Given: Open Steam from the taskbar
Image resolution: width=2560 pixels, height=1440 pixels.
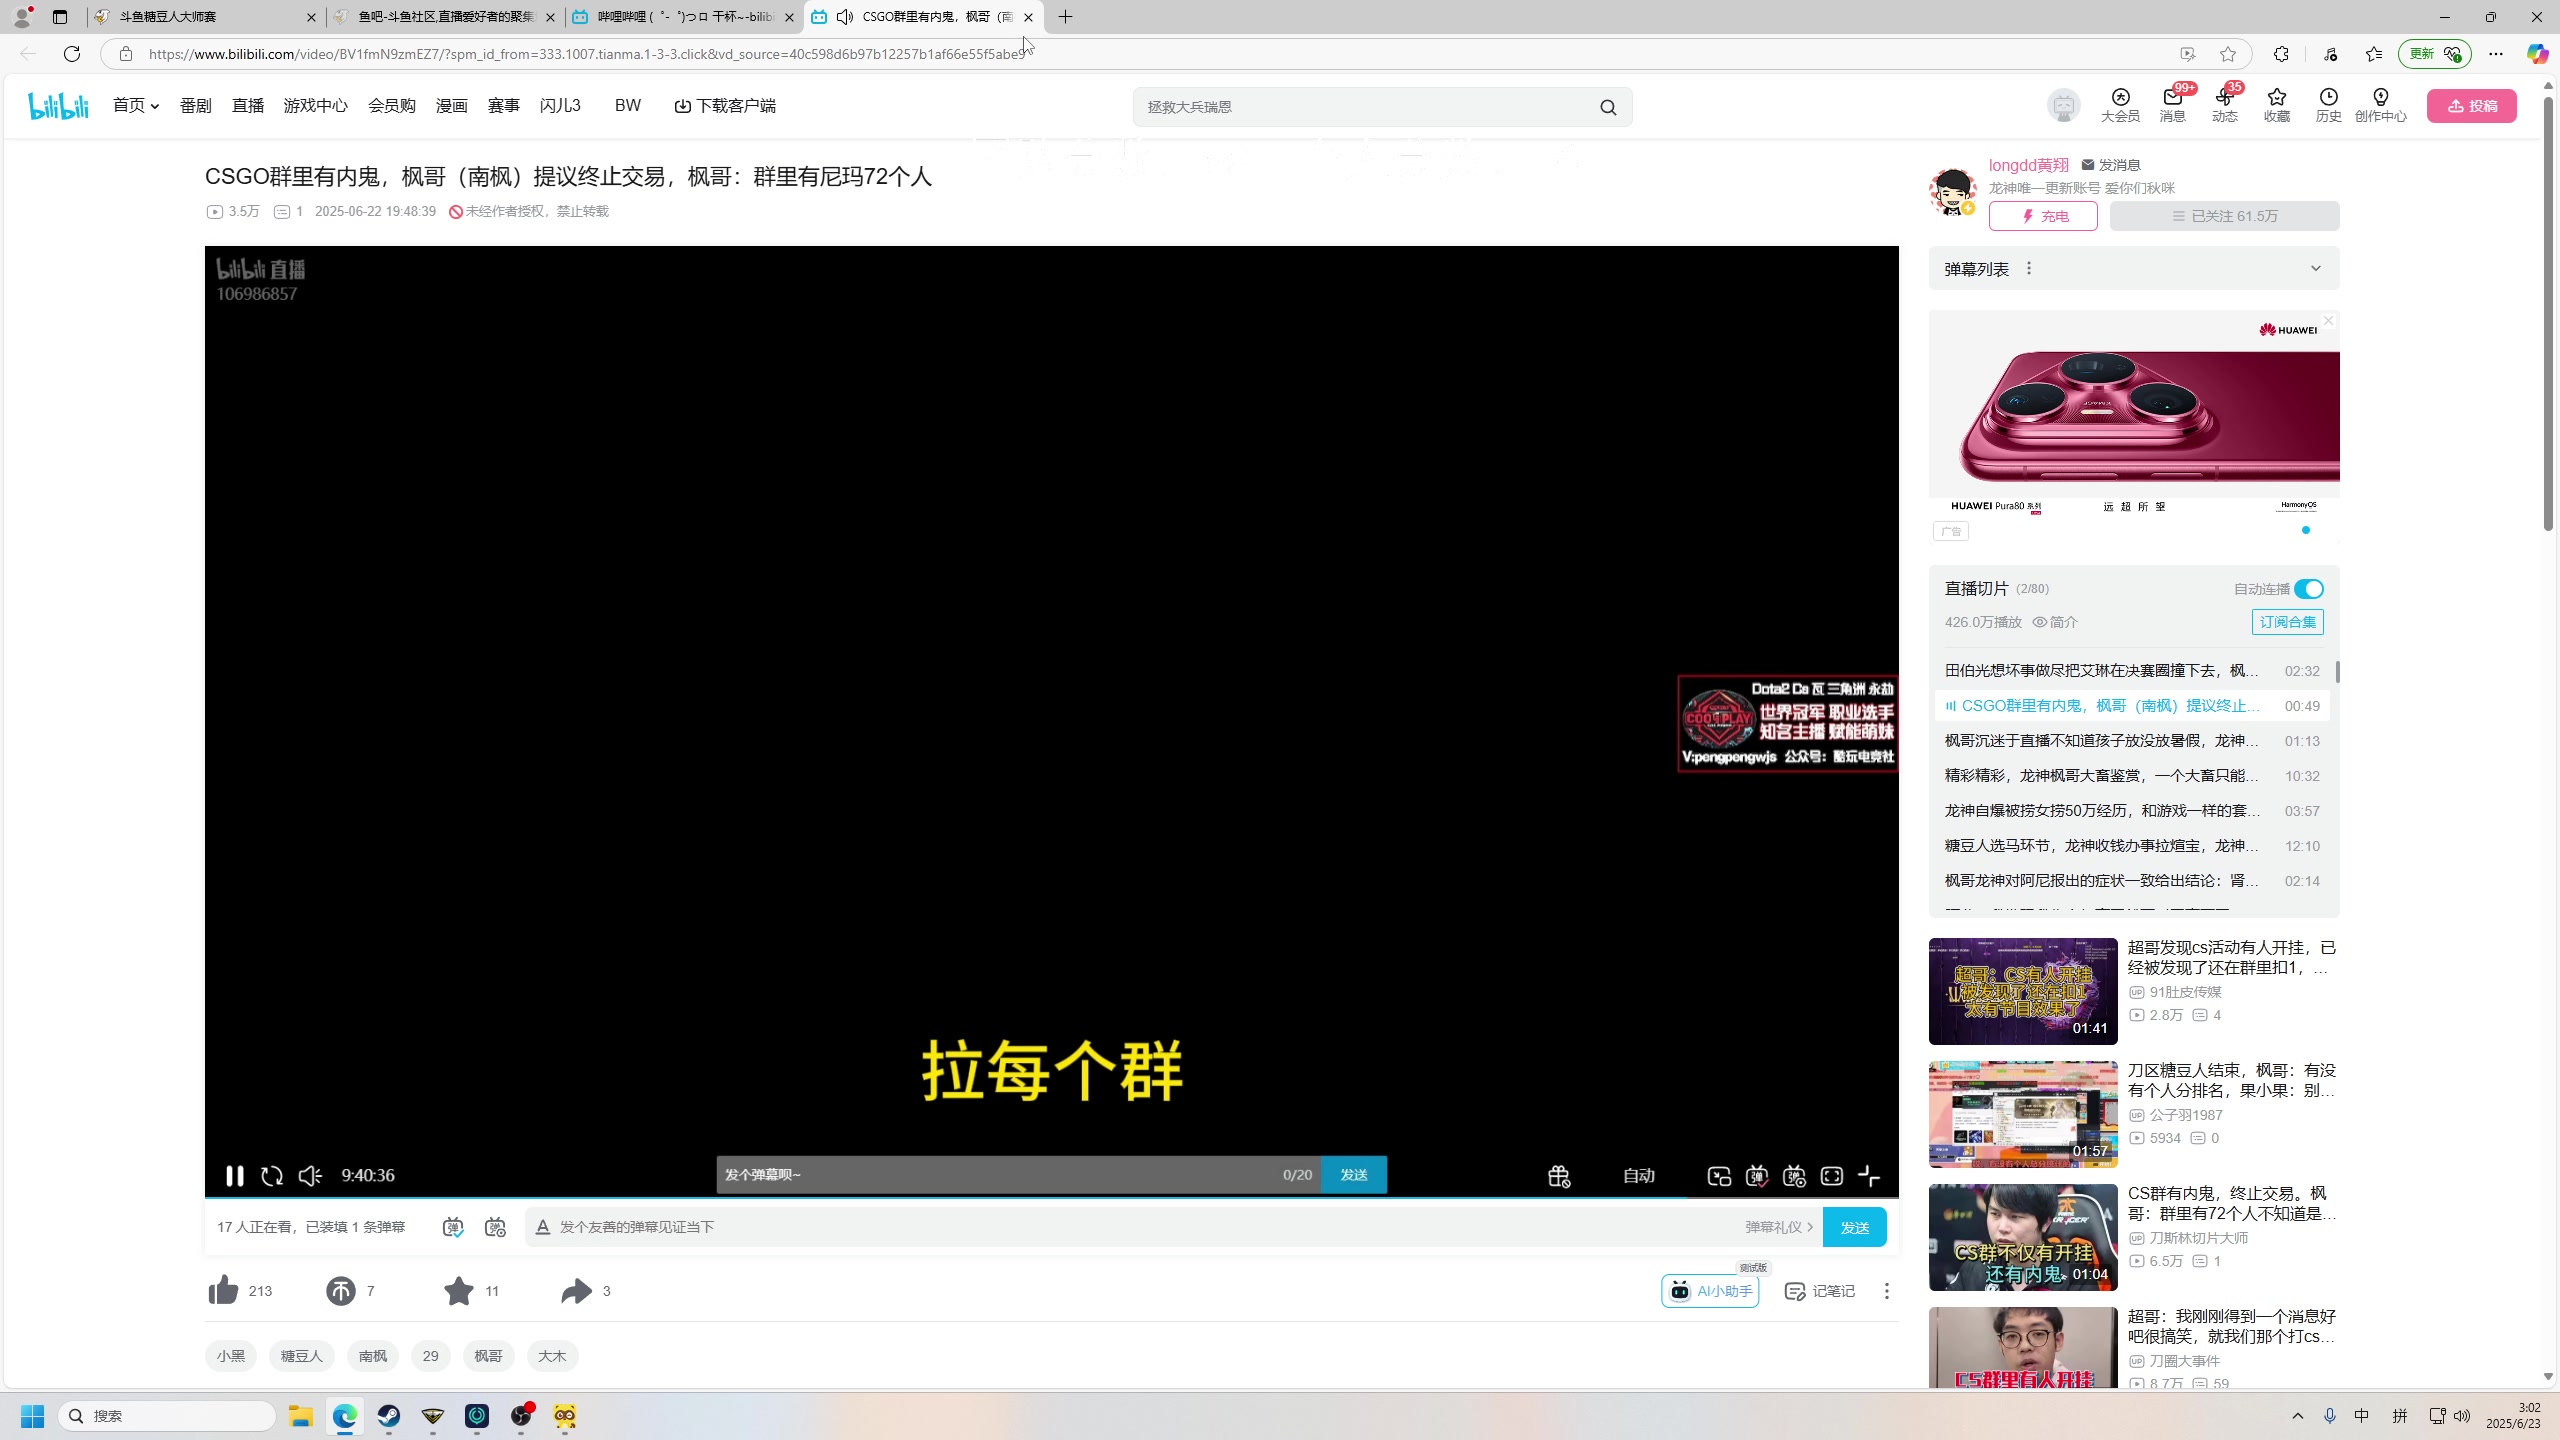Looking at the screenshot, I should 389,1416.
